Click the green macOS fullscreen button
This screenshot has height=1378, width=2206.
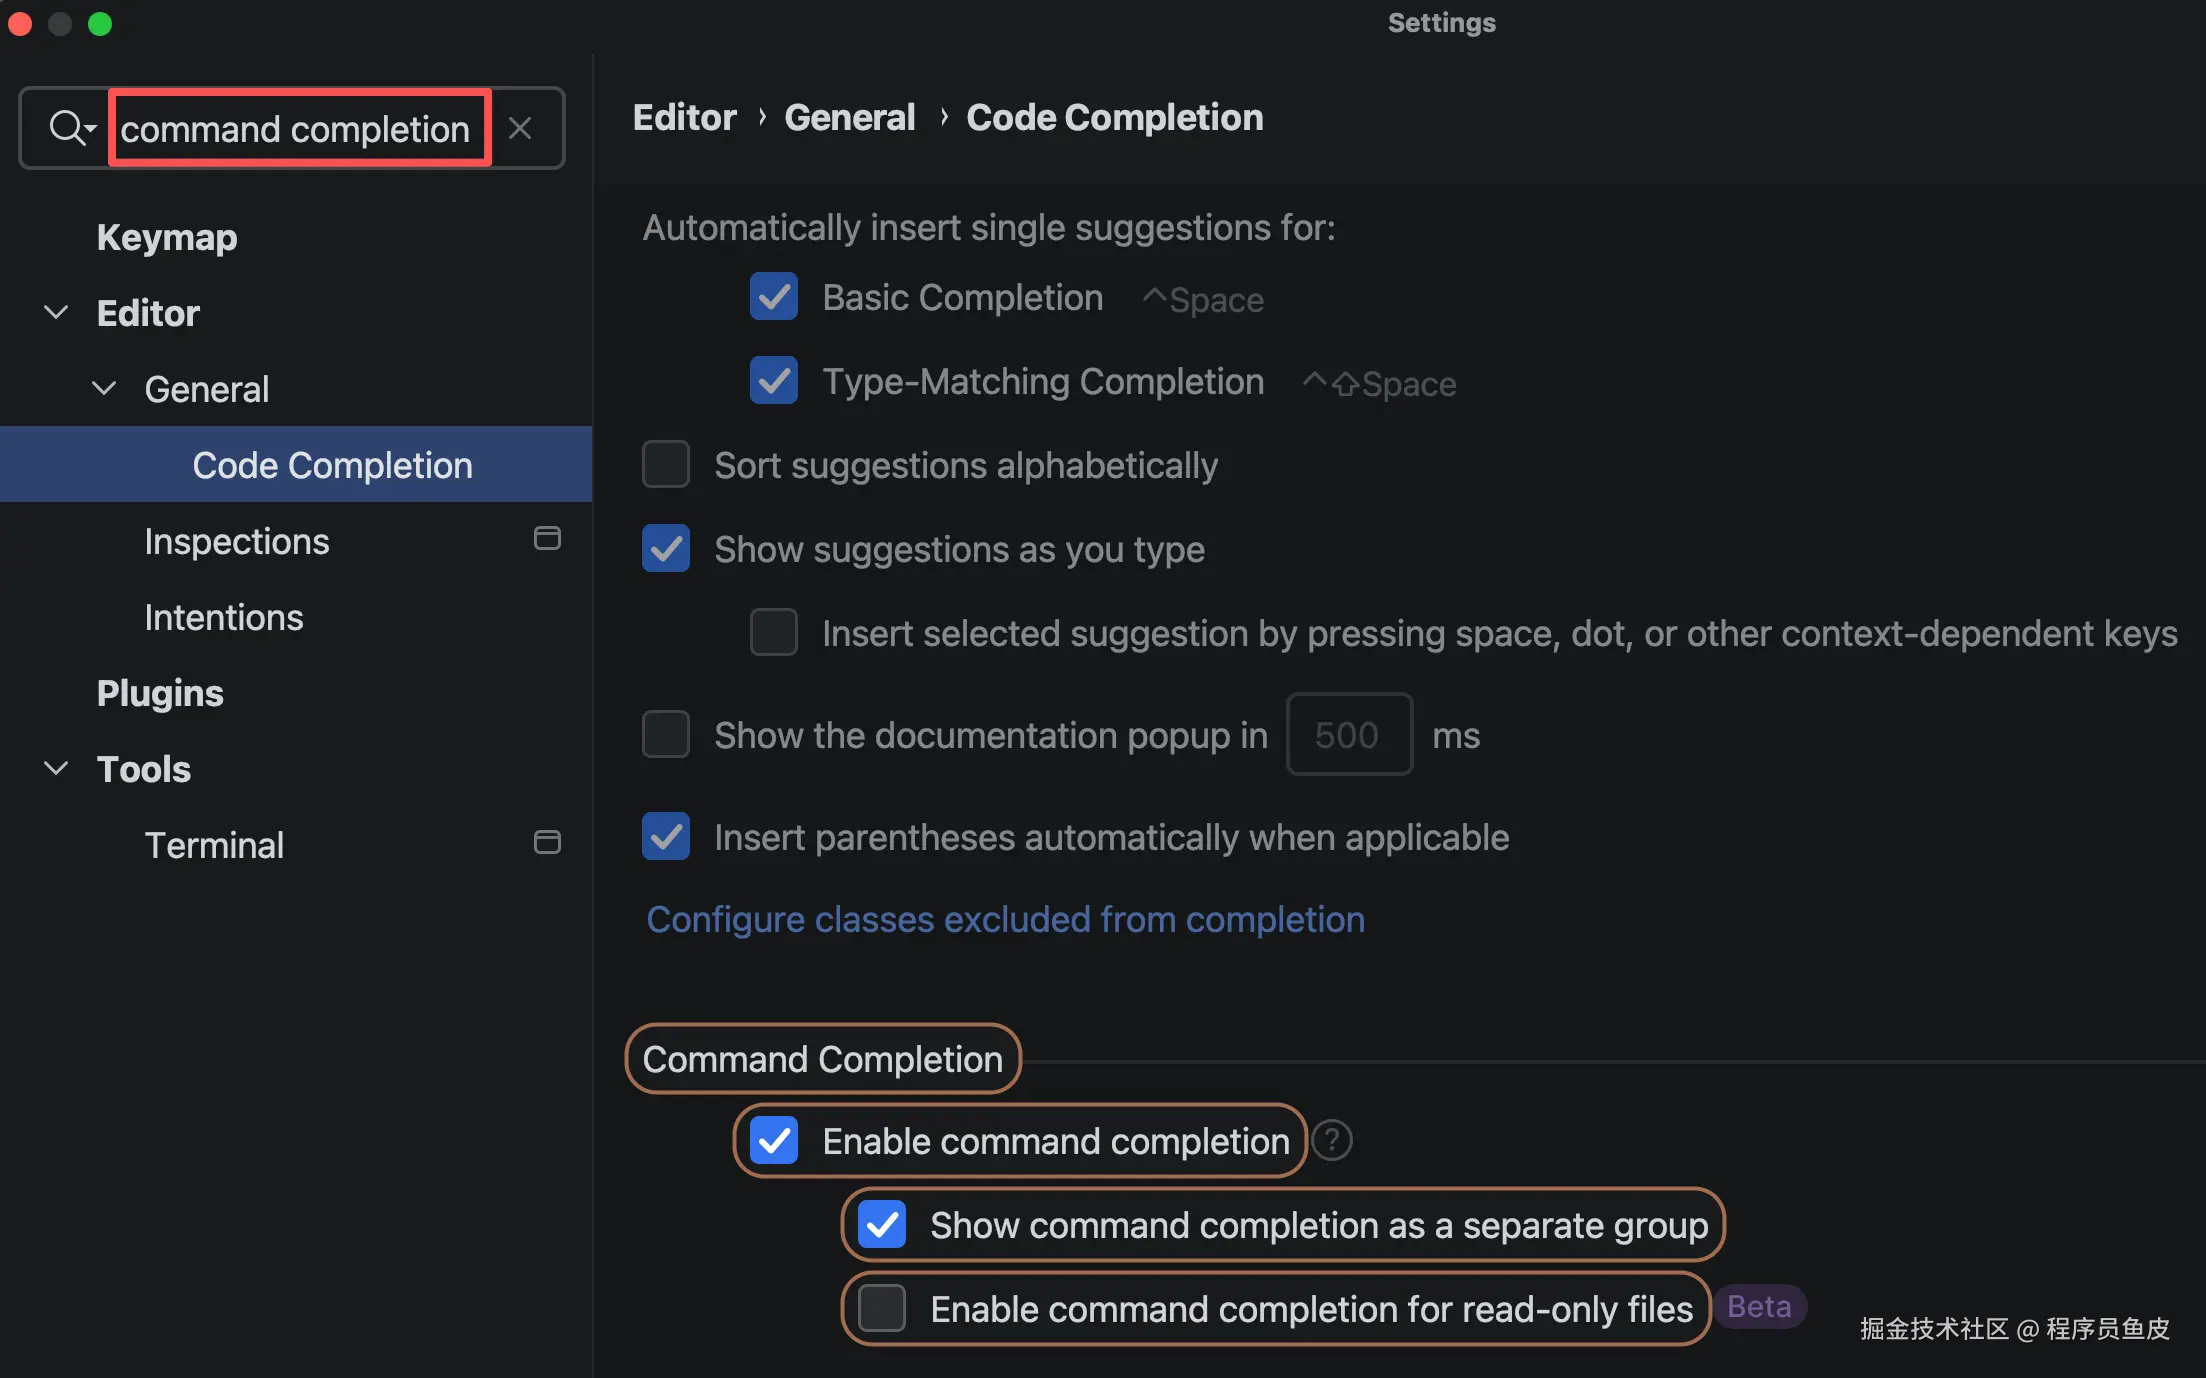click(100, 24)
